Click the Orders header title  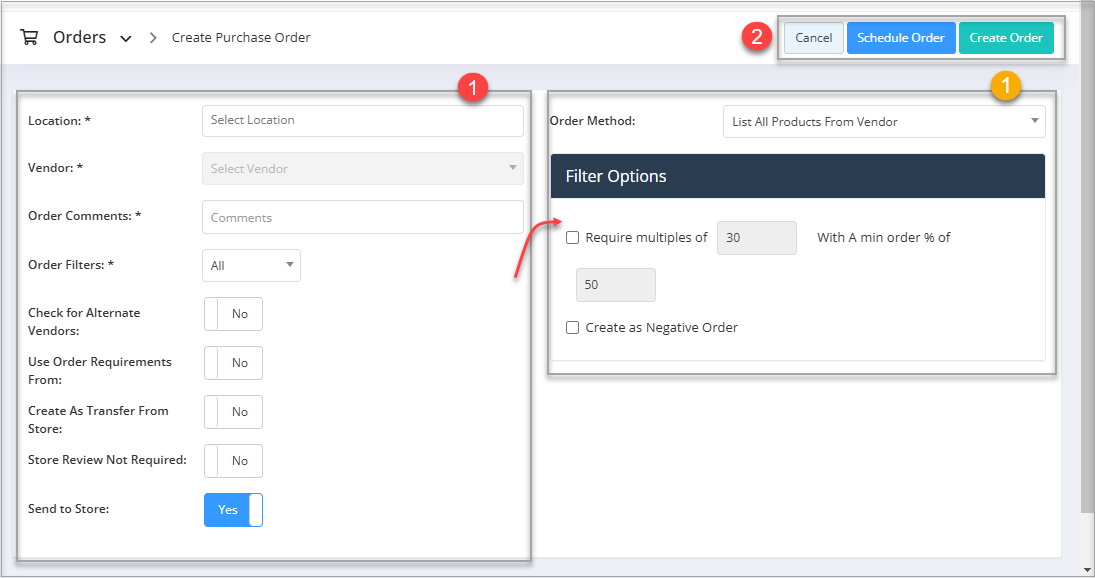tap(80, 37)
